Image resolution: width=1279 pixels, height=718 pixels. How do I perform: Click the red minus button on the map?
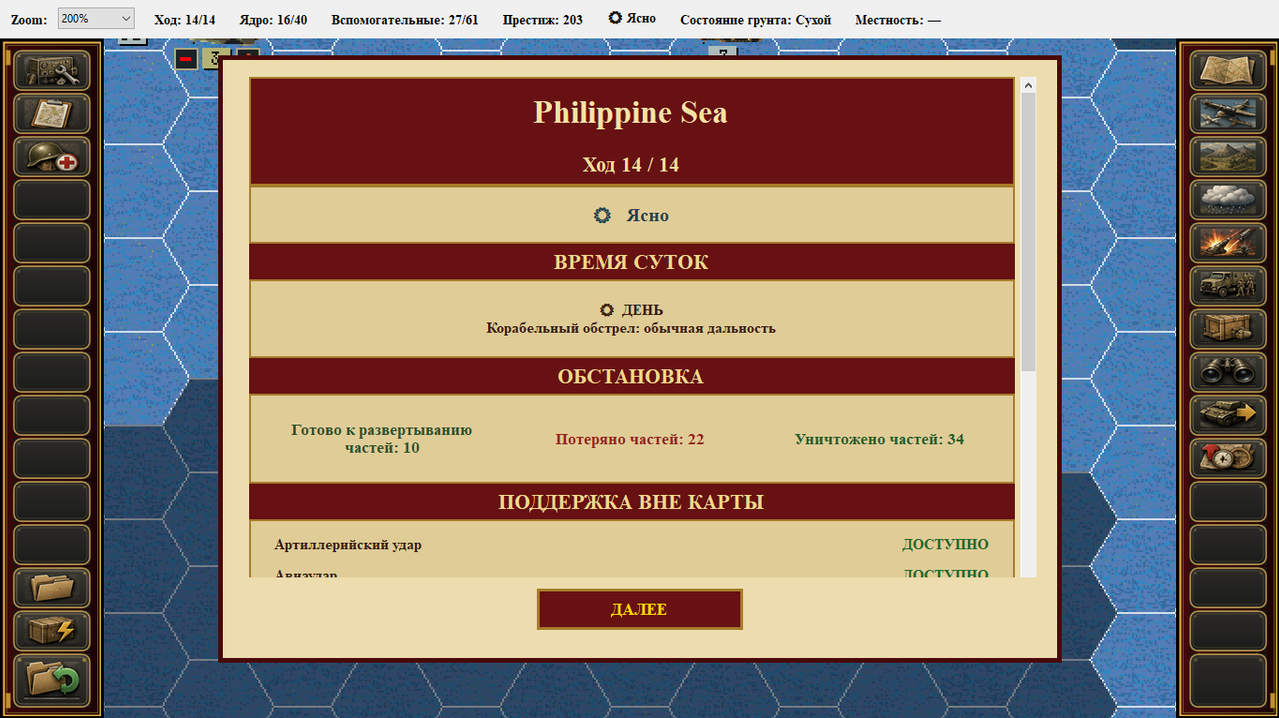click(186, 59)
